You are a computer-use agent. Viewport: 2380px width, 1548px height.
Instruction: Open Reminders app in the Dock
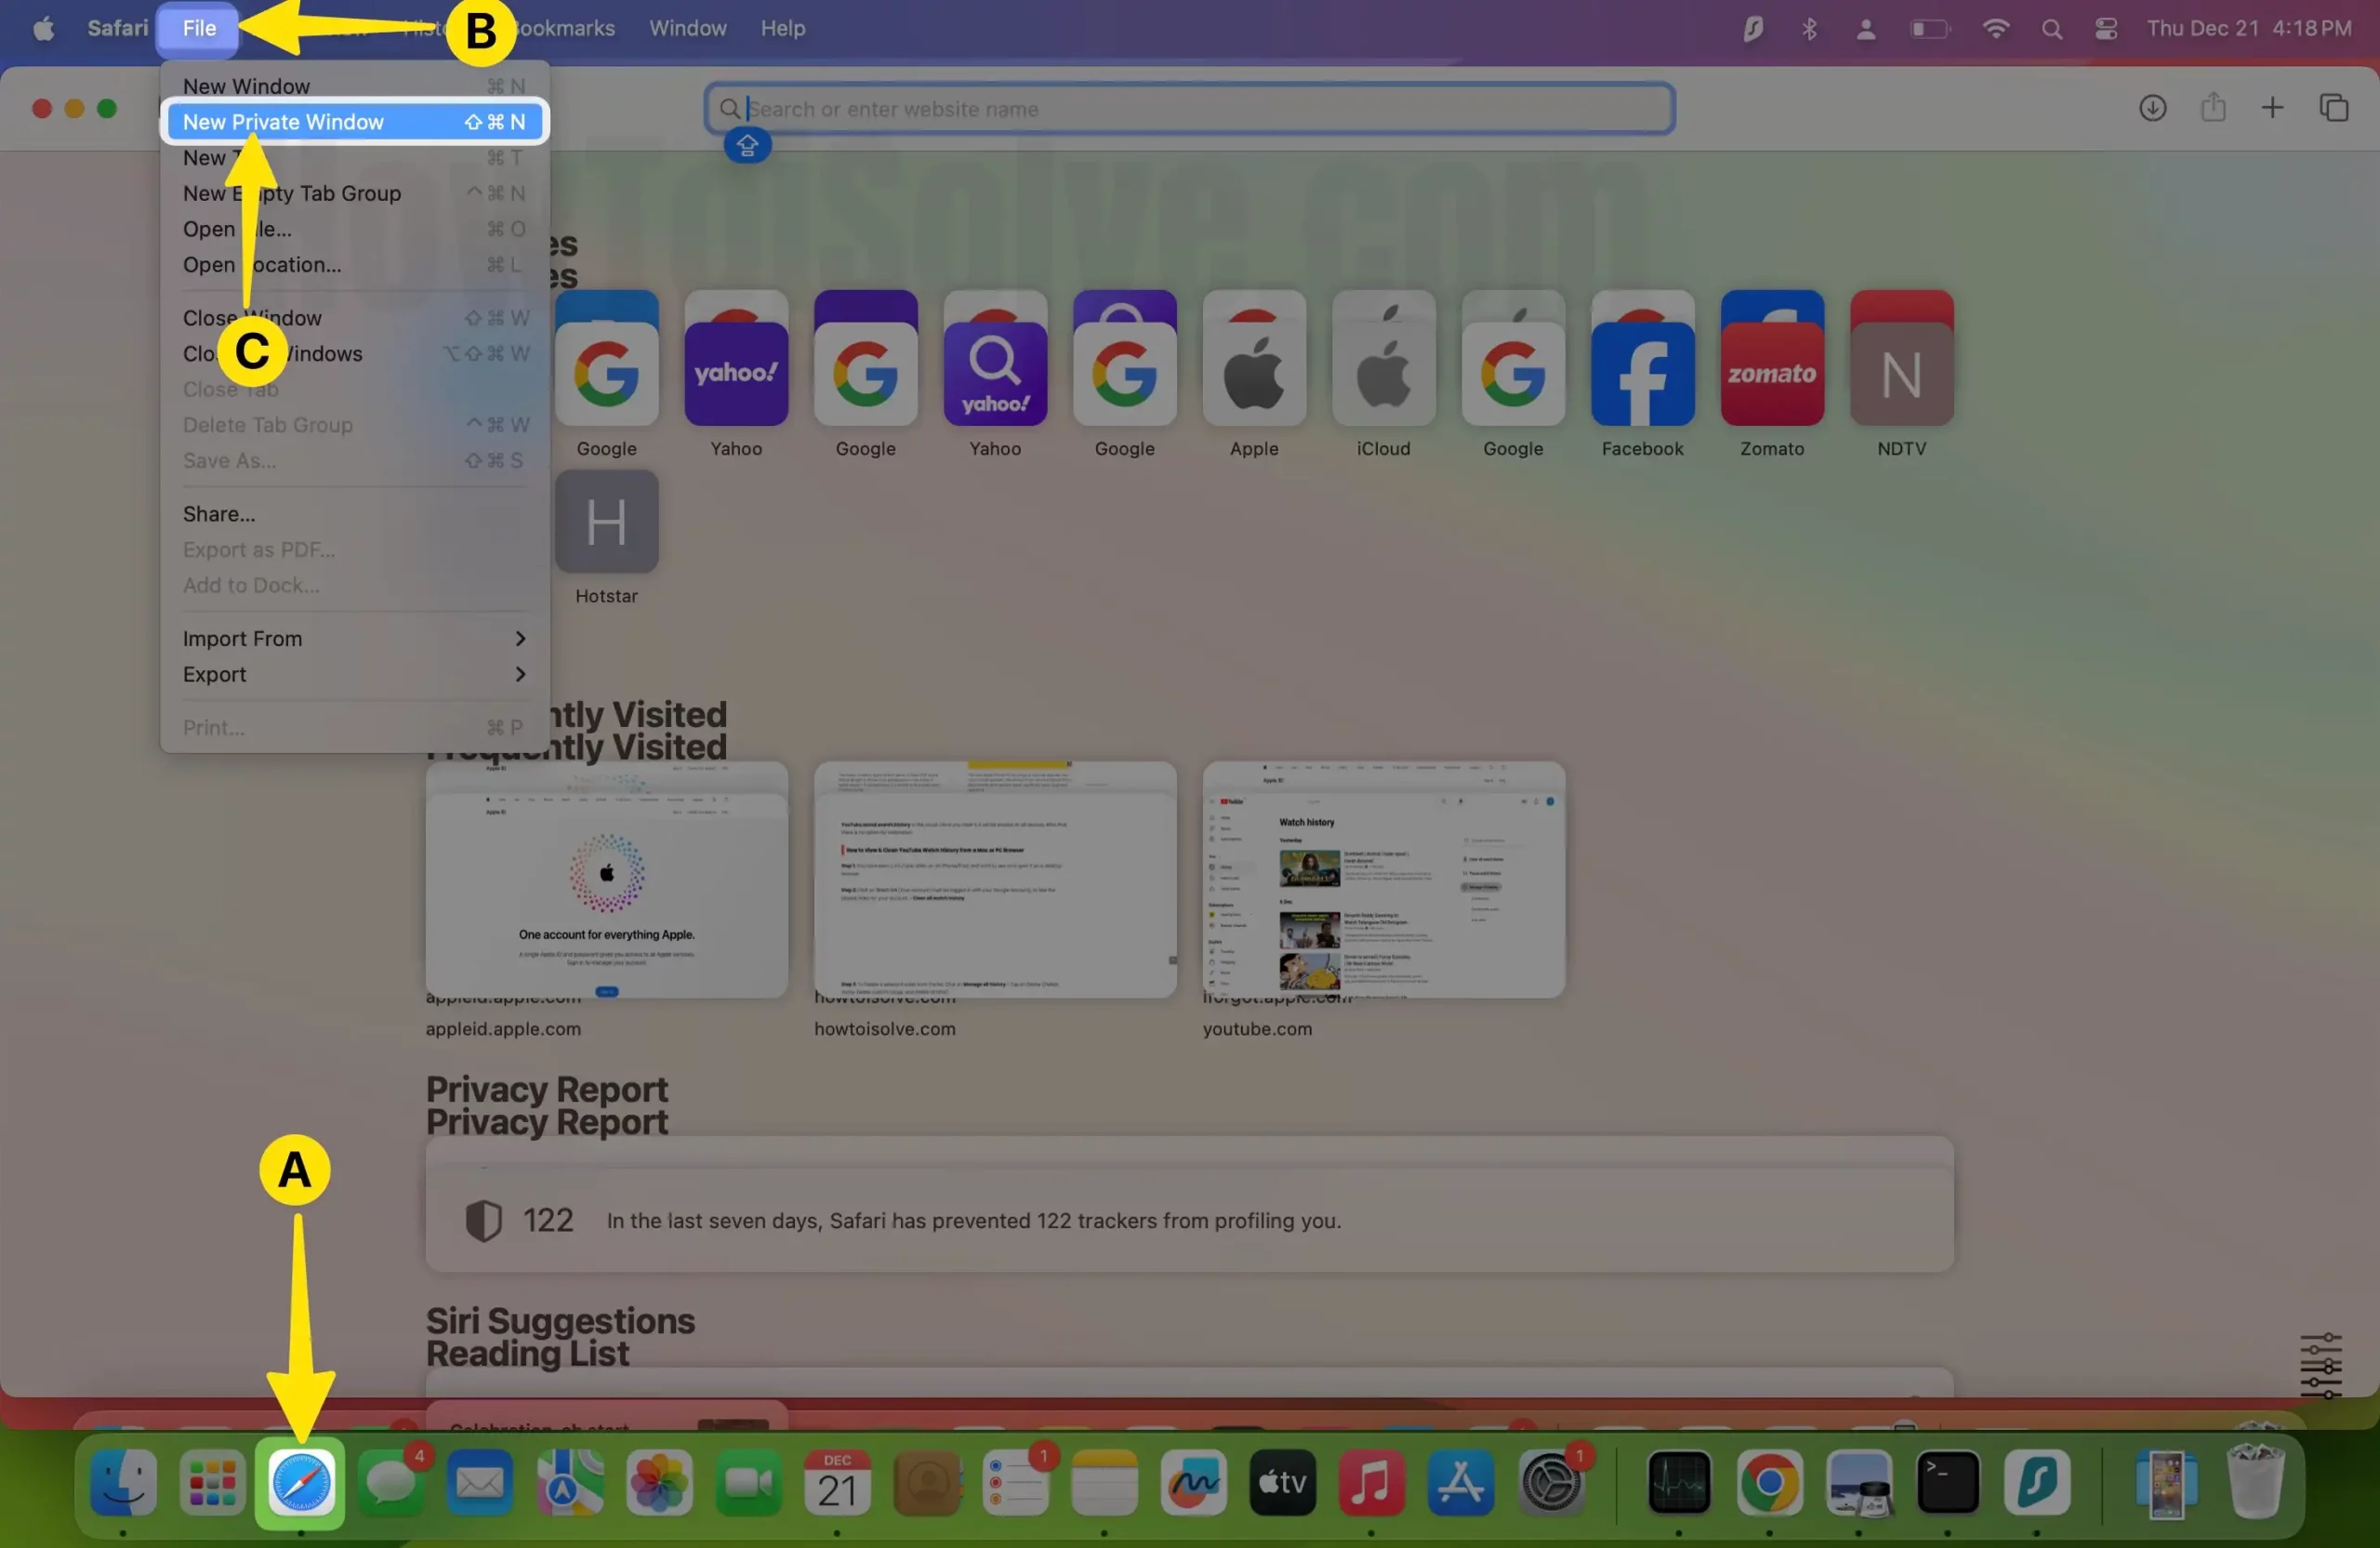pyautogui.click(x=1015, y=1482)
